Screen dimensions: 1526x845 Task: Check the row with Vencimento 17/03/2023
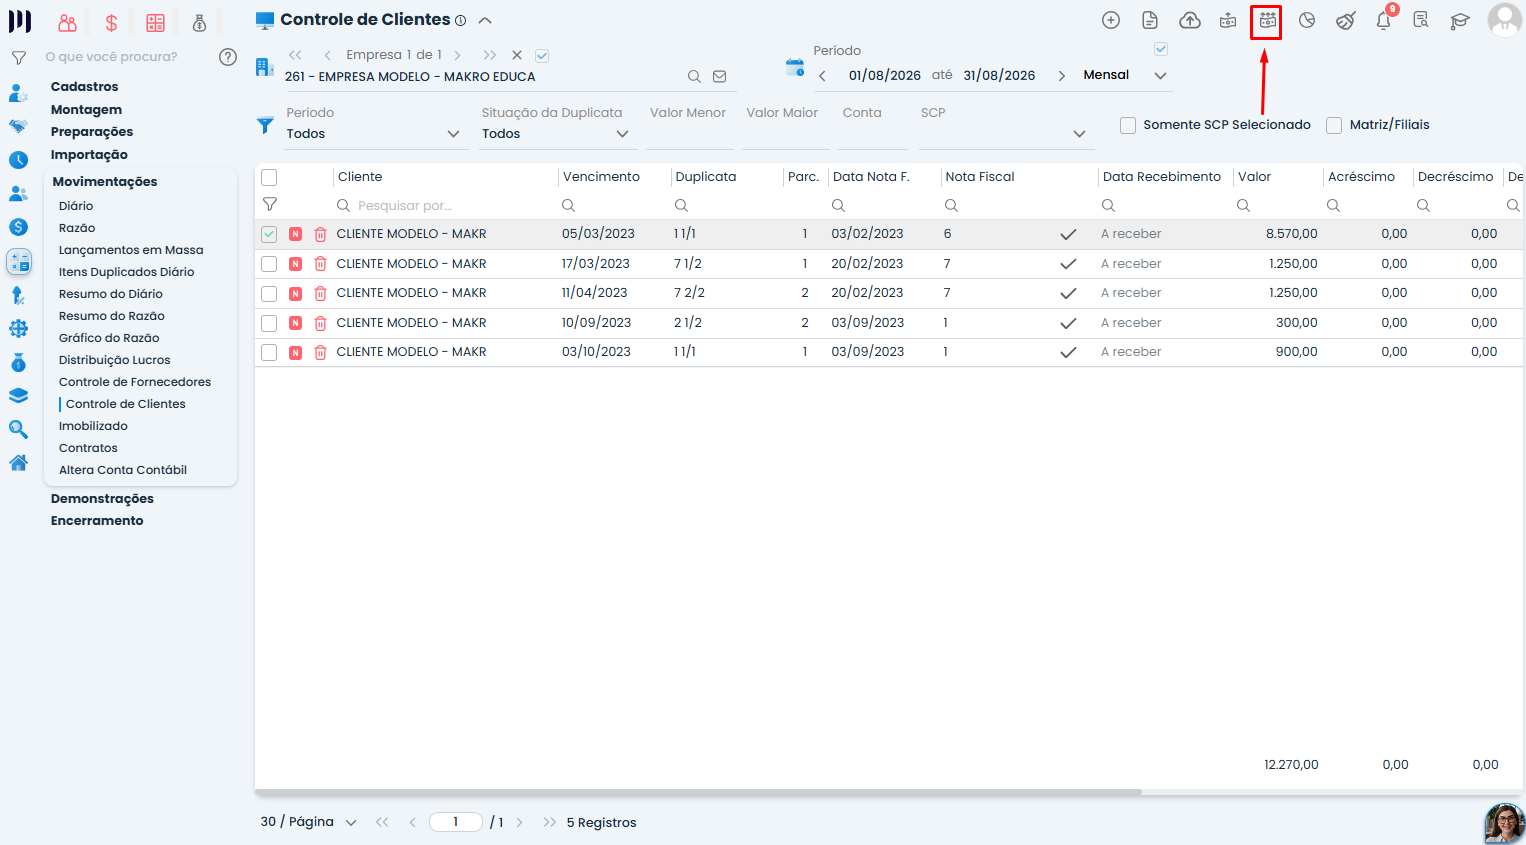point(269,264)
